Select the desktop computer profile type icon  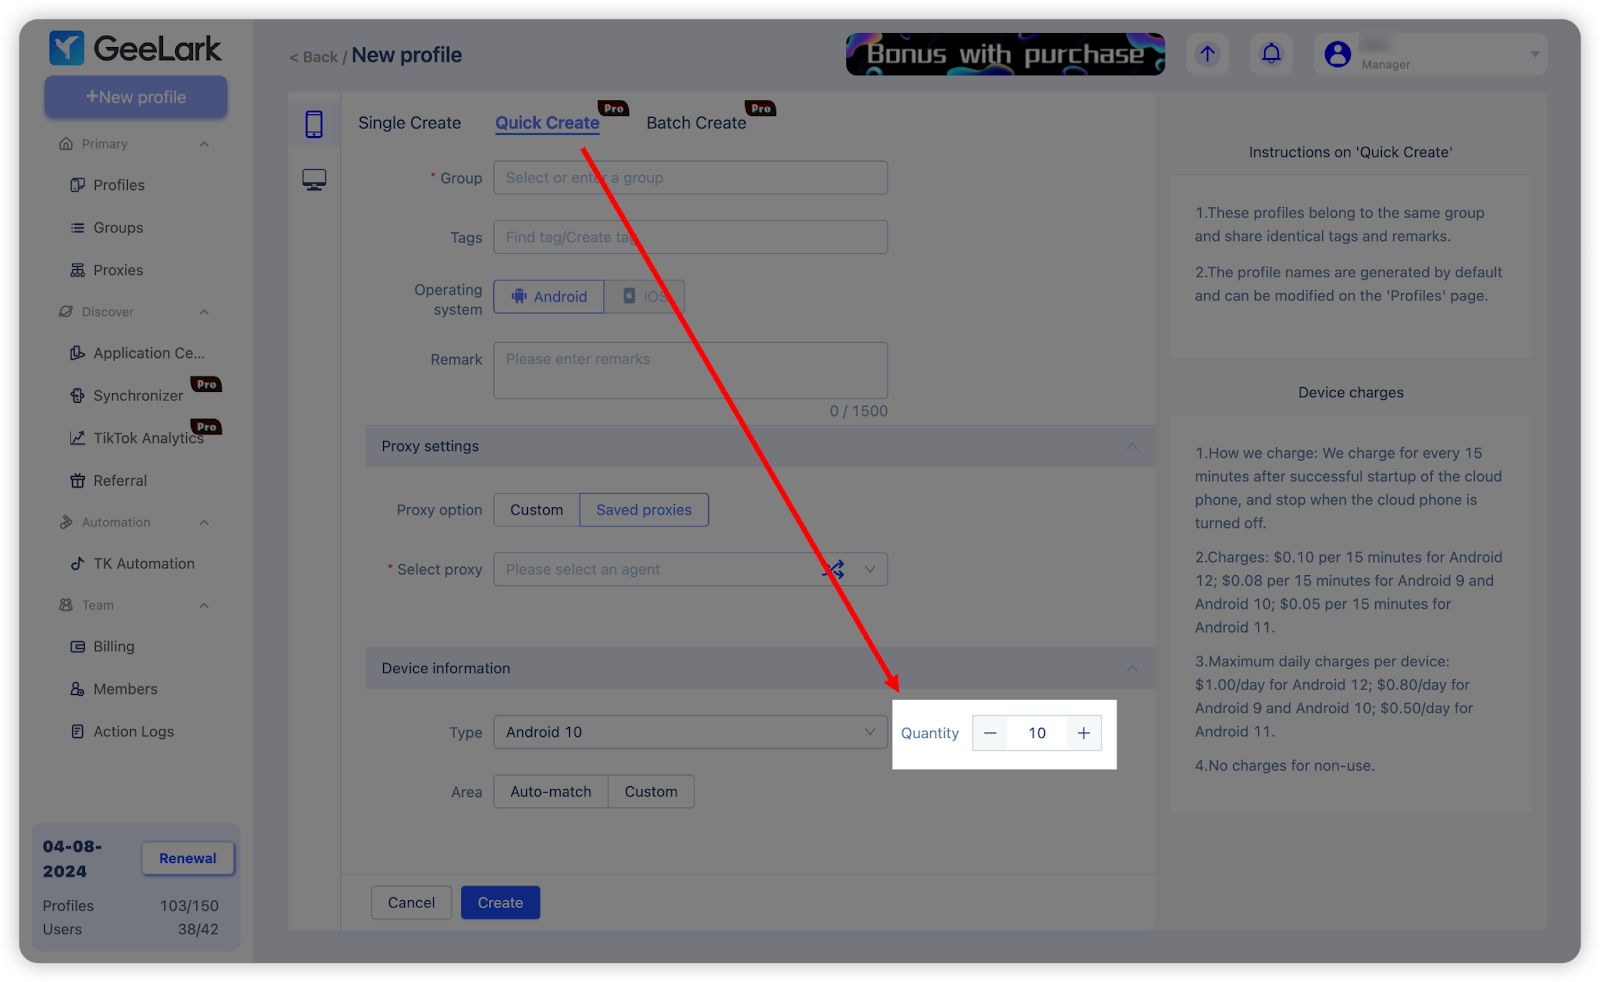[314, 180]
